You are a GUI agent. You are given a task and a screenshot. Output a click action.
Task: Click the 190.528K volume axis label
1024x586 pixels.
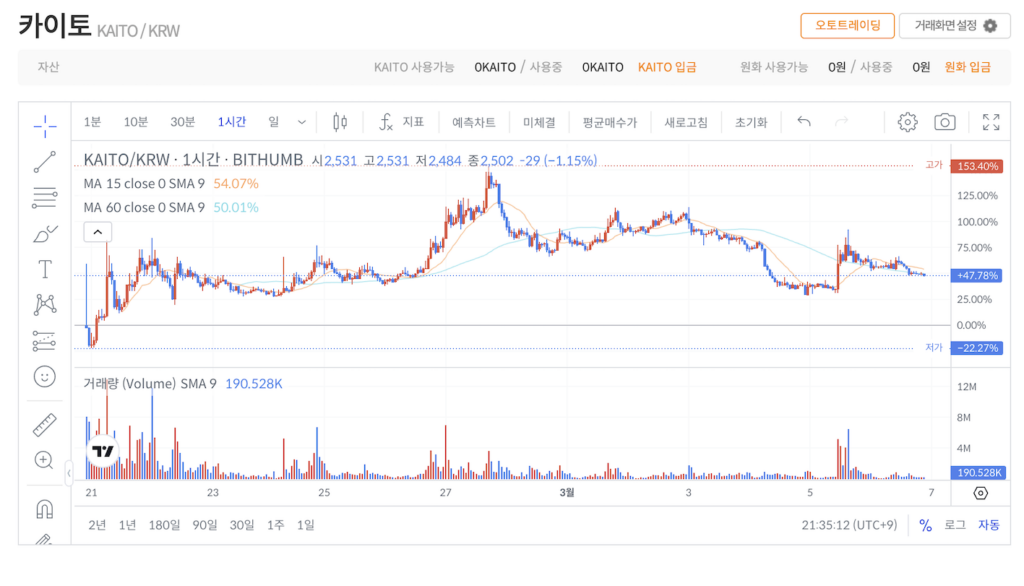(978, 472)
